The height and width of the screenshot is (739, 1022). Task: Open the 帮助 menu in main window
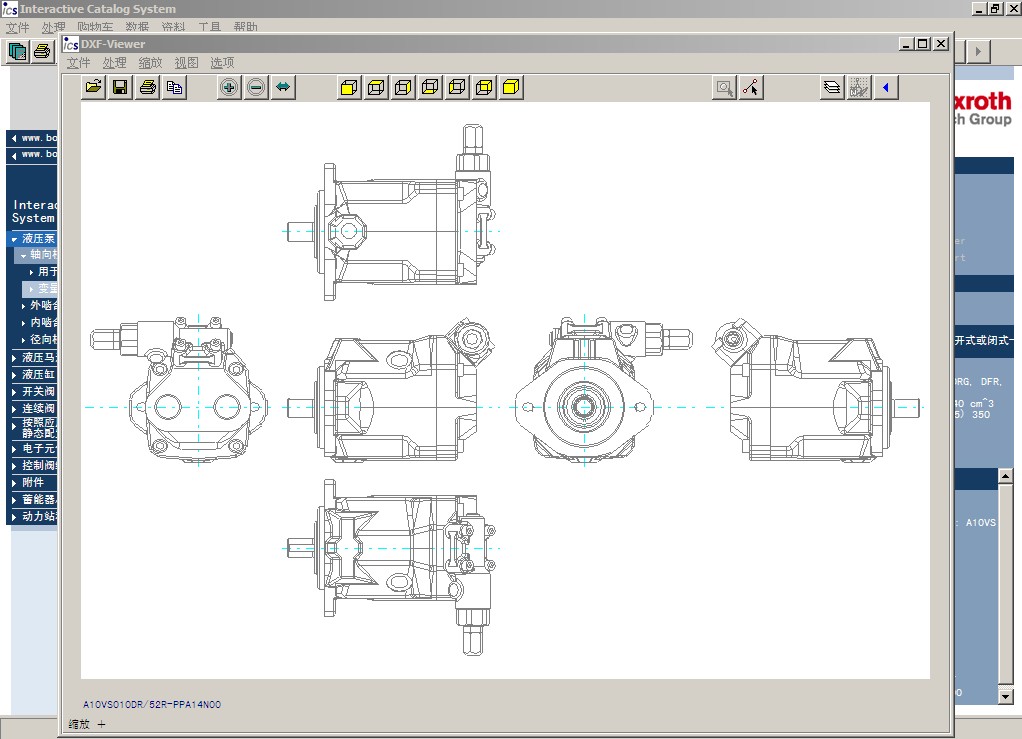pos(245,27)
